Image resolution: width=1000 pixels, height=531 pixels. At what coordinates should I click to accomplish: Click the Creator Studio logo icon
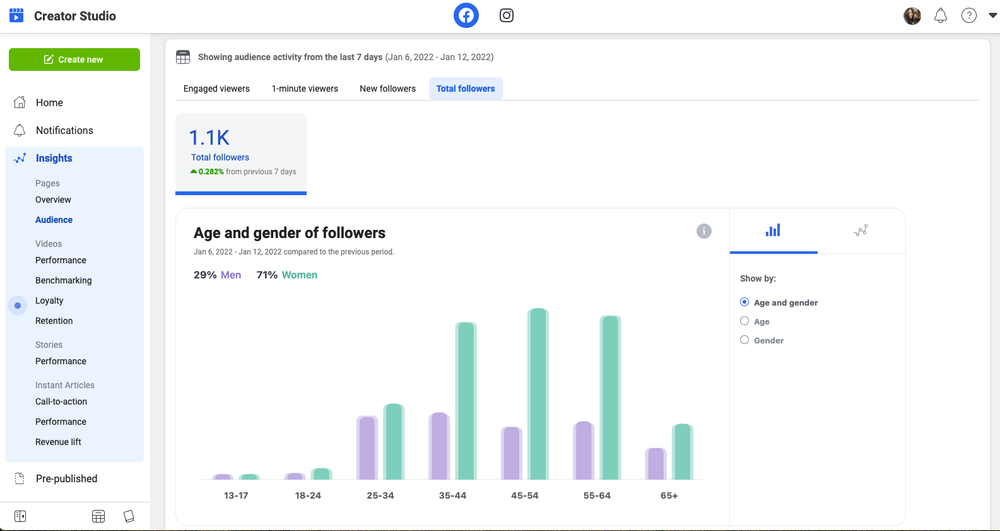pyautogui.click(x=17, y=16)
